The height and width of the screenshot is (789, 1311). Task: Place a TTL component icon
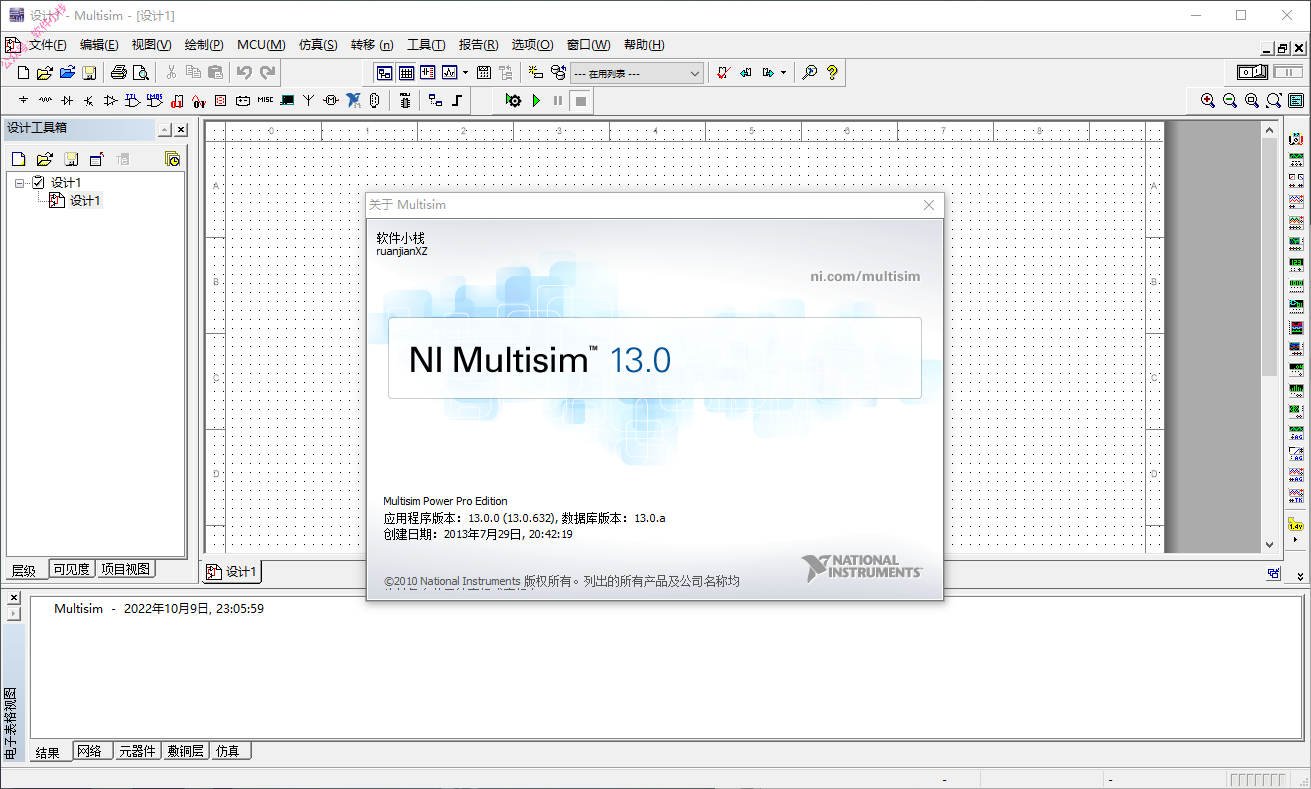(x=133, y=100)
